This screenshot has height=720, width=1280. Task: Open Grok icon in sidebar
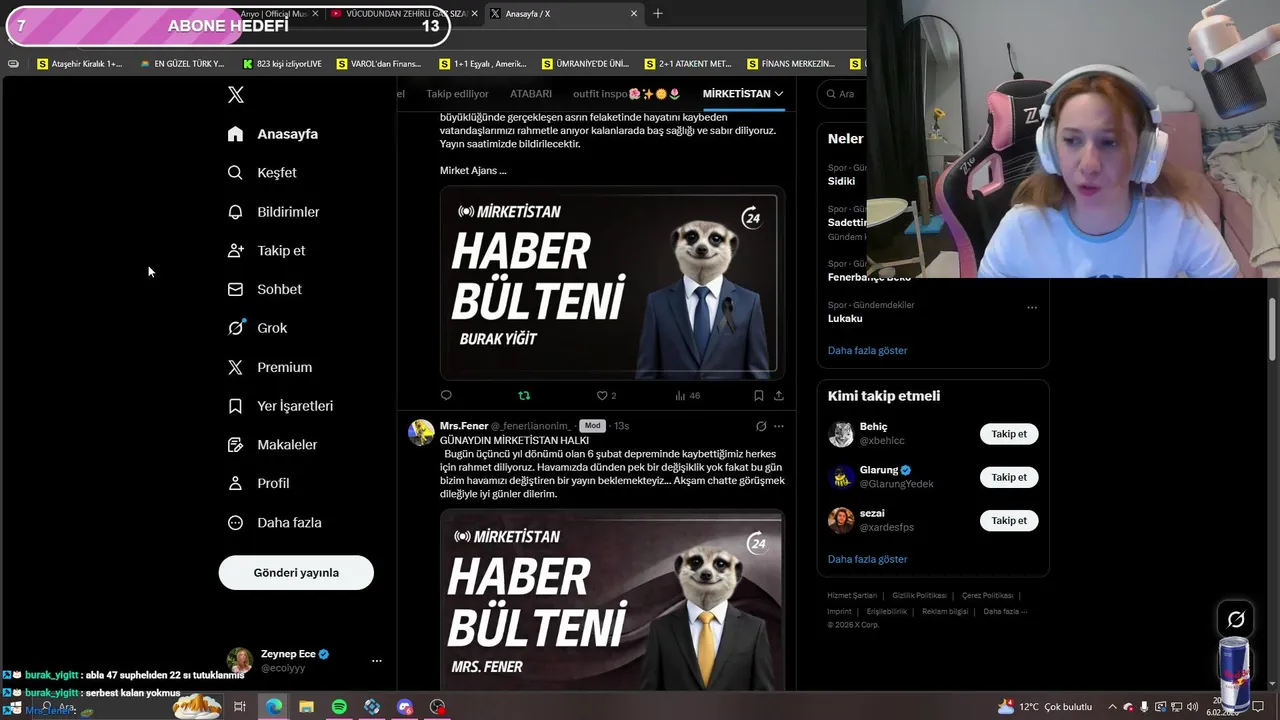pos(235,328)
